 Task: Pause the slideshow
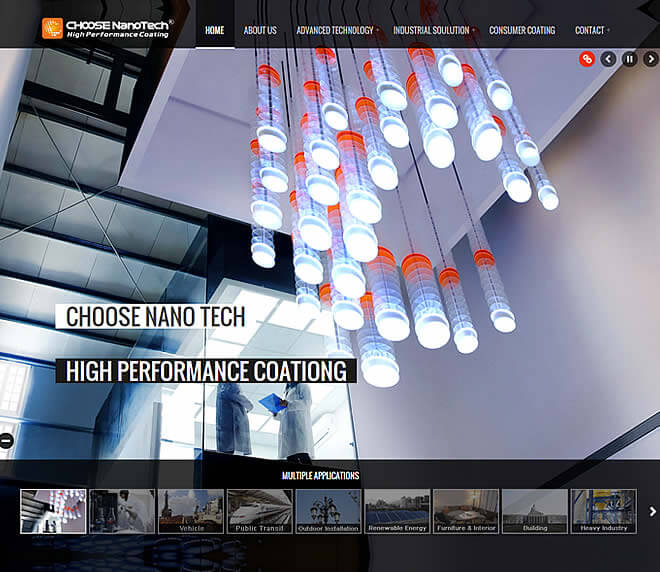coord(630,59)
